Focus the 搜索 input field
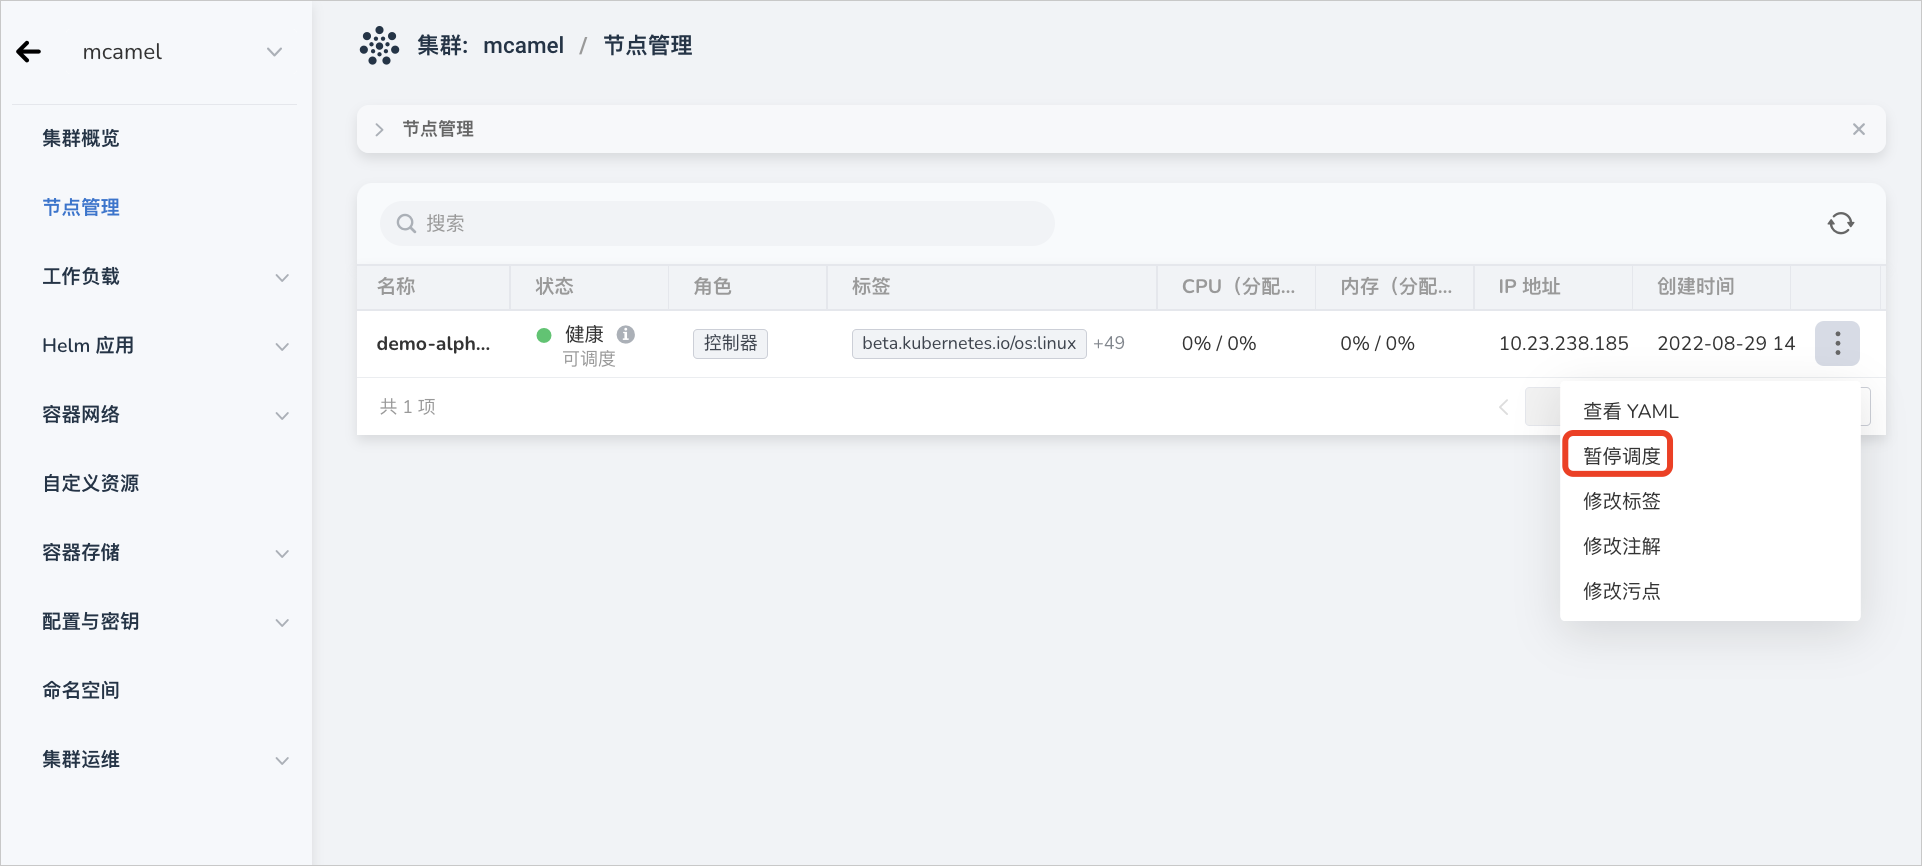Image resolution: width=1922 pixels, height=866 pixels. [x=717, y=223]
